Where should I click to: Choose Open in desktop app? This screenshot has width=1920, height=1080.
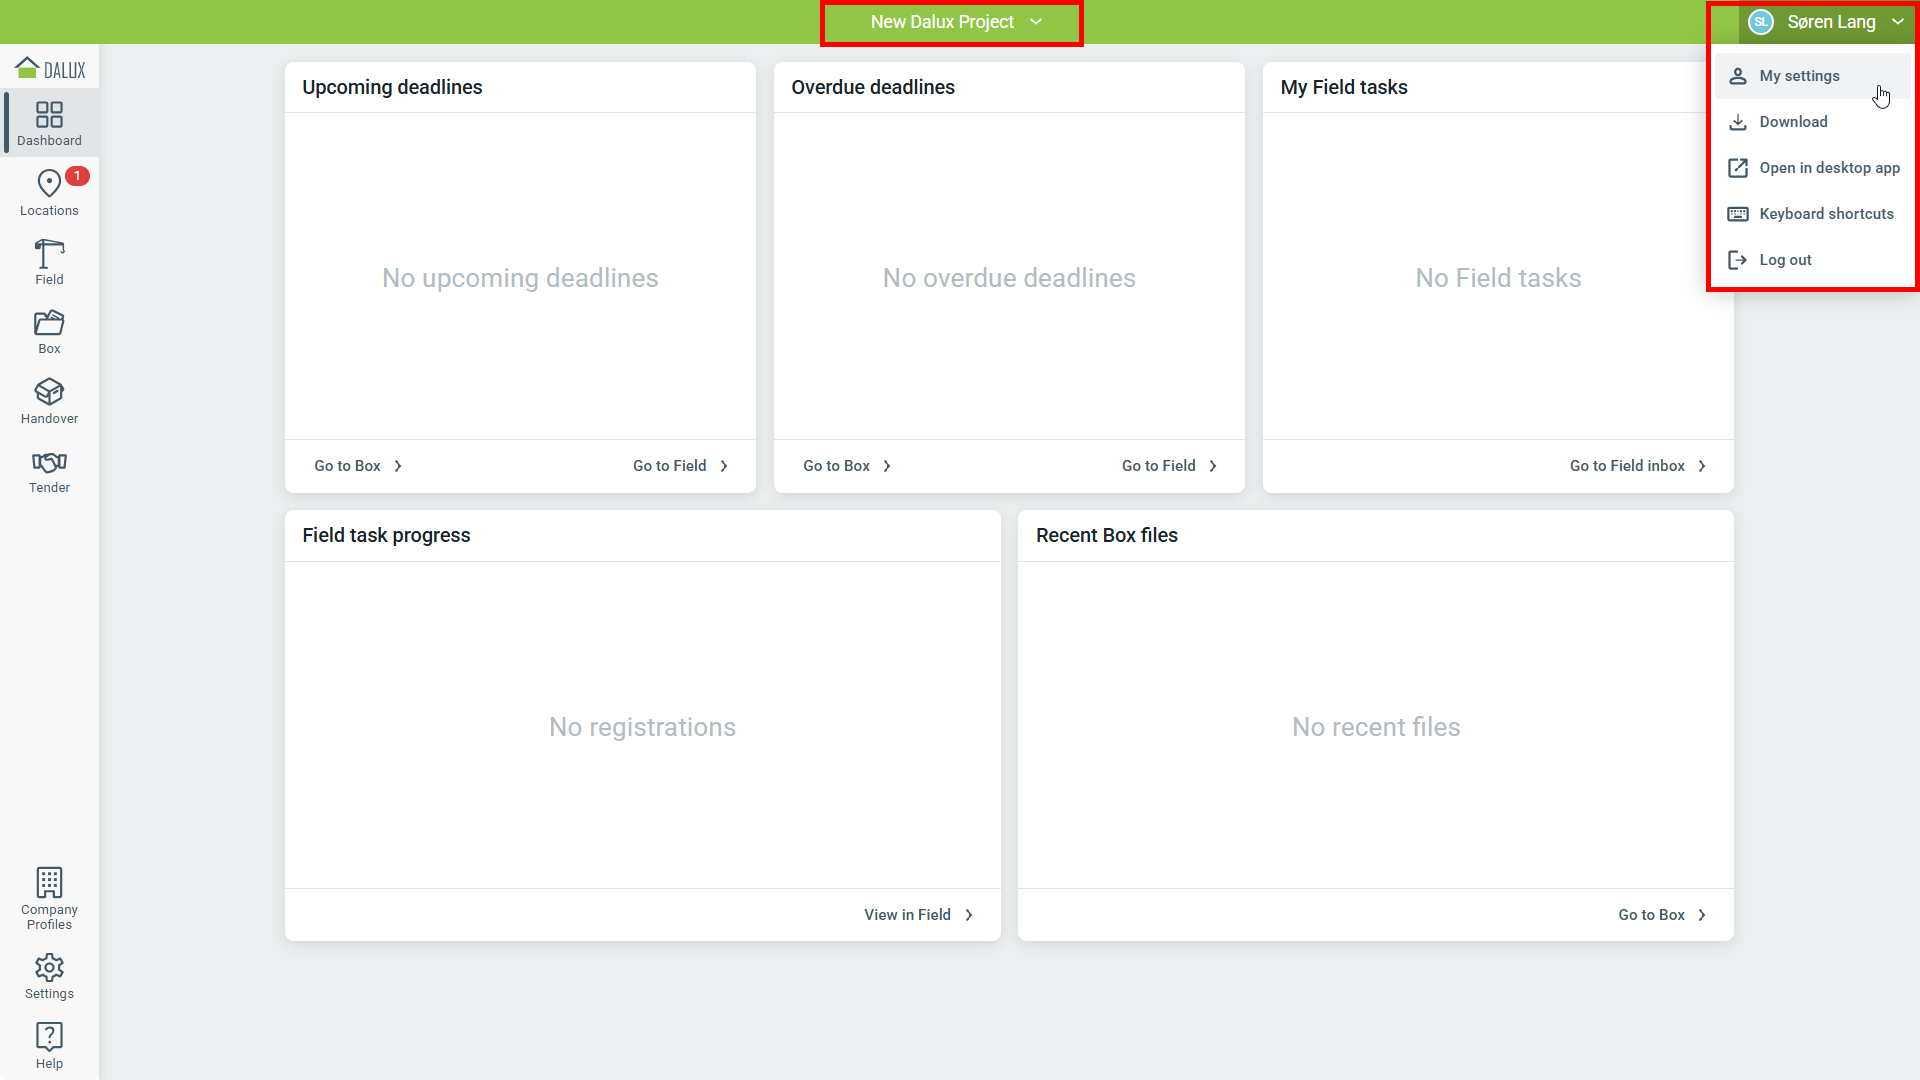pos(1828,168)
